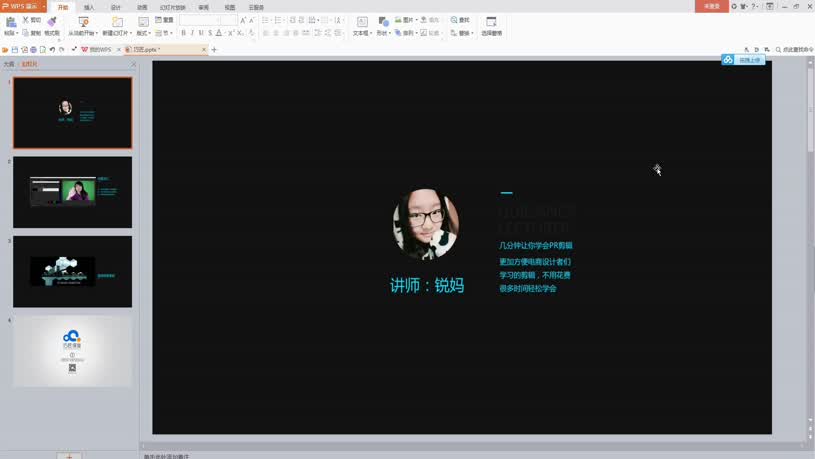Click the new document tab plus button
The width and height of the screenshot is (815, 459).
(214, 49)
